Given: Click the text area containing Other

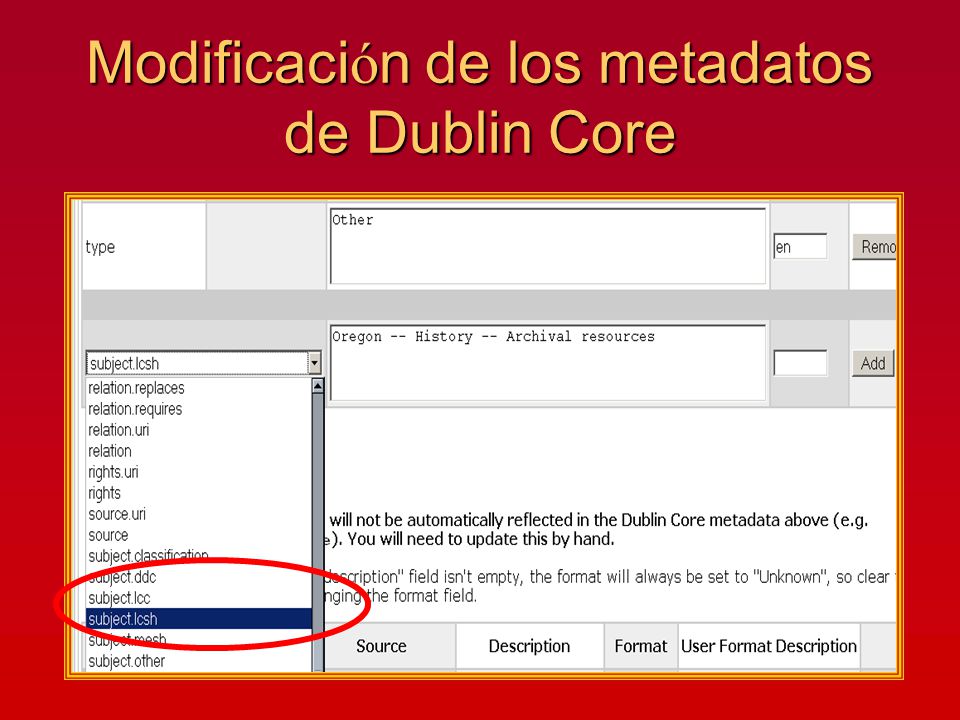Looking at the screenshot, I should [x=548, y=246].
